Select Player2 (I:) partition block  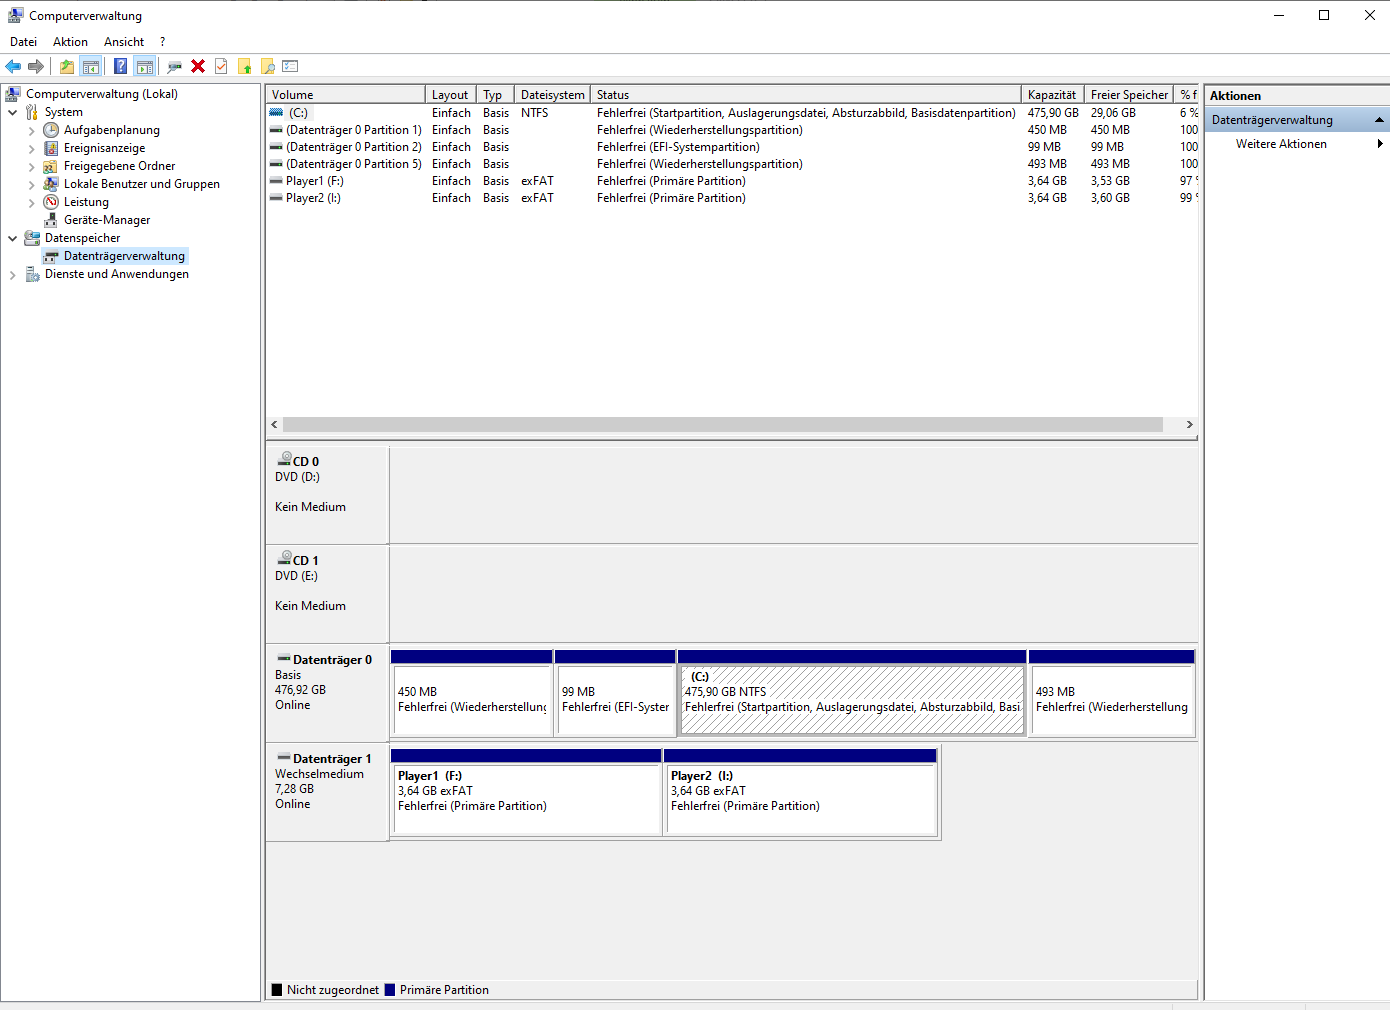click(x=801, y=792)
